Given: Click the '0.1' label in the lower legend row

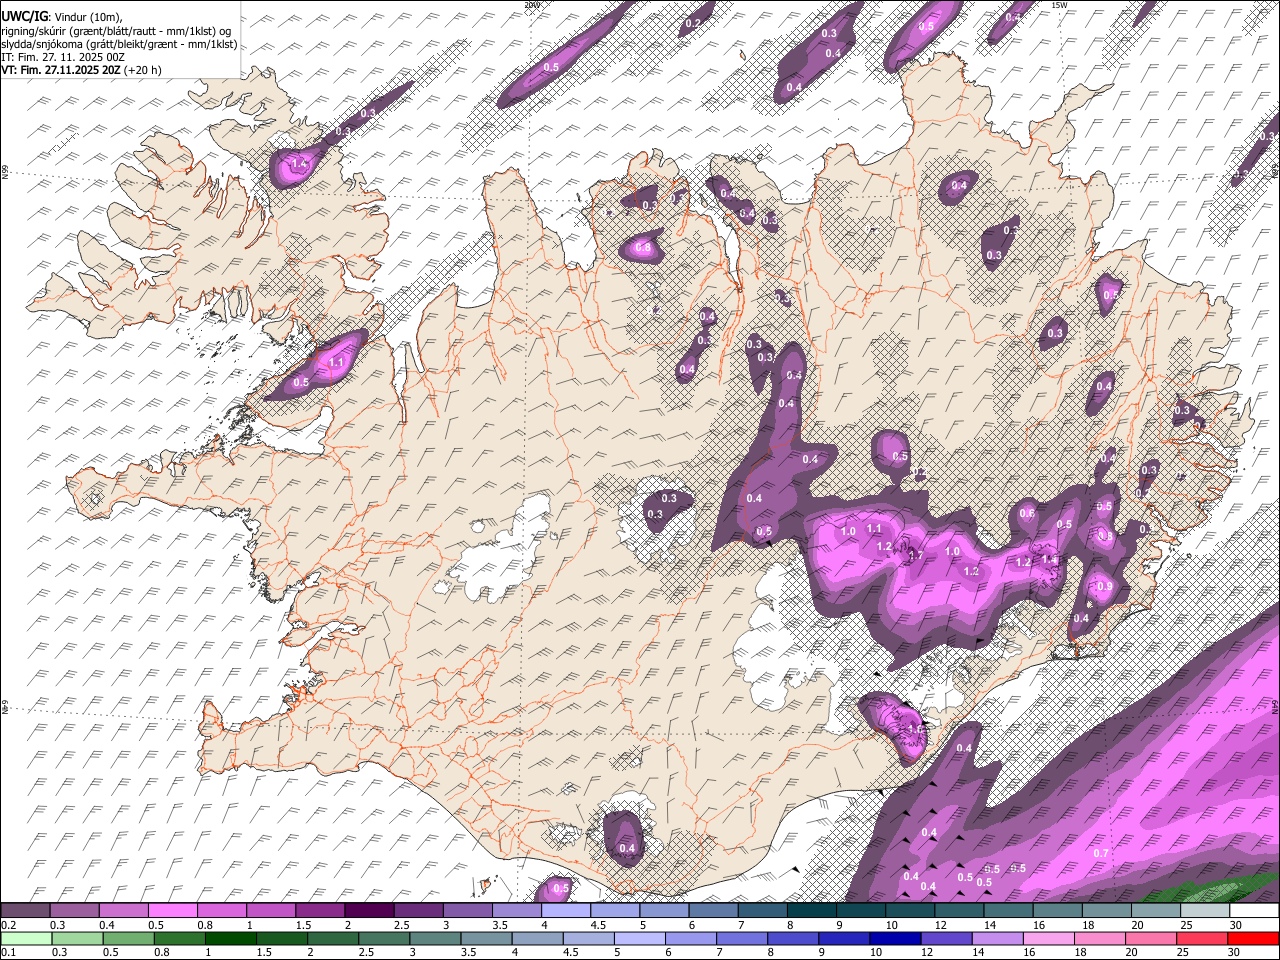Looking at the screenshot, I should coord(8,952).
